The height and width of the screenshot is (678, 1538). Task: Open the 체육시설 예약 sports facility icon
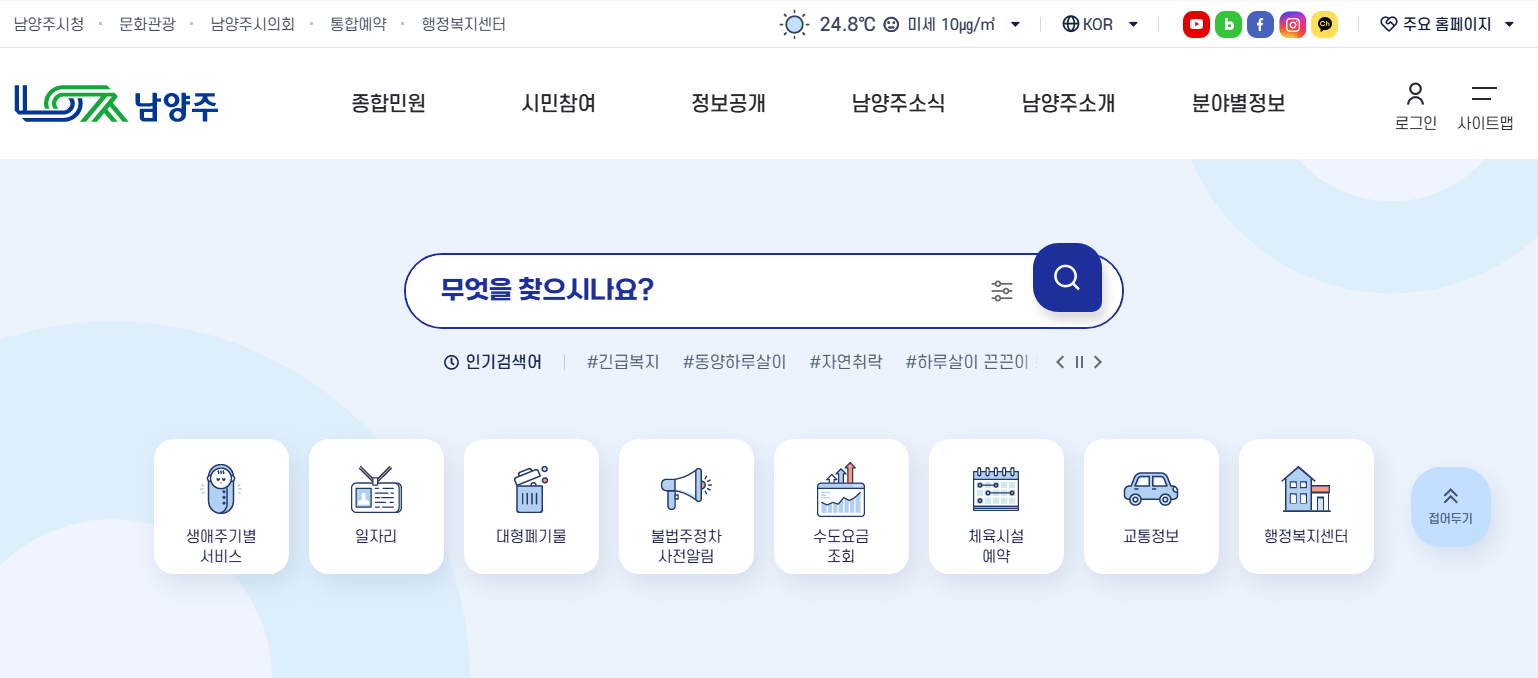tap(996, 505)
